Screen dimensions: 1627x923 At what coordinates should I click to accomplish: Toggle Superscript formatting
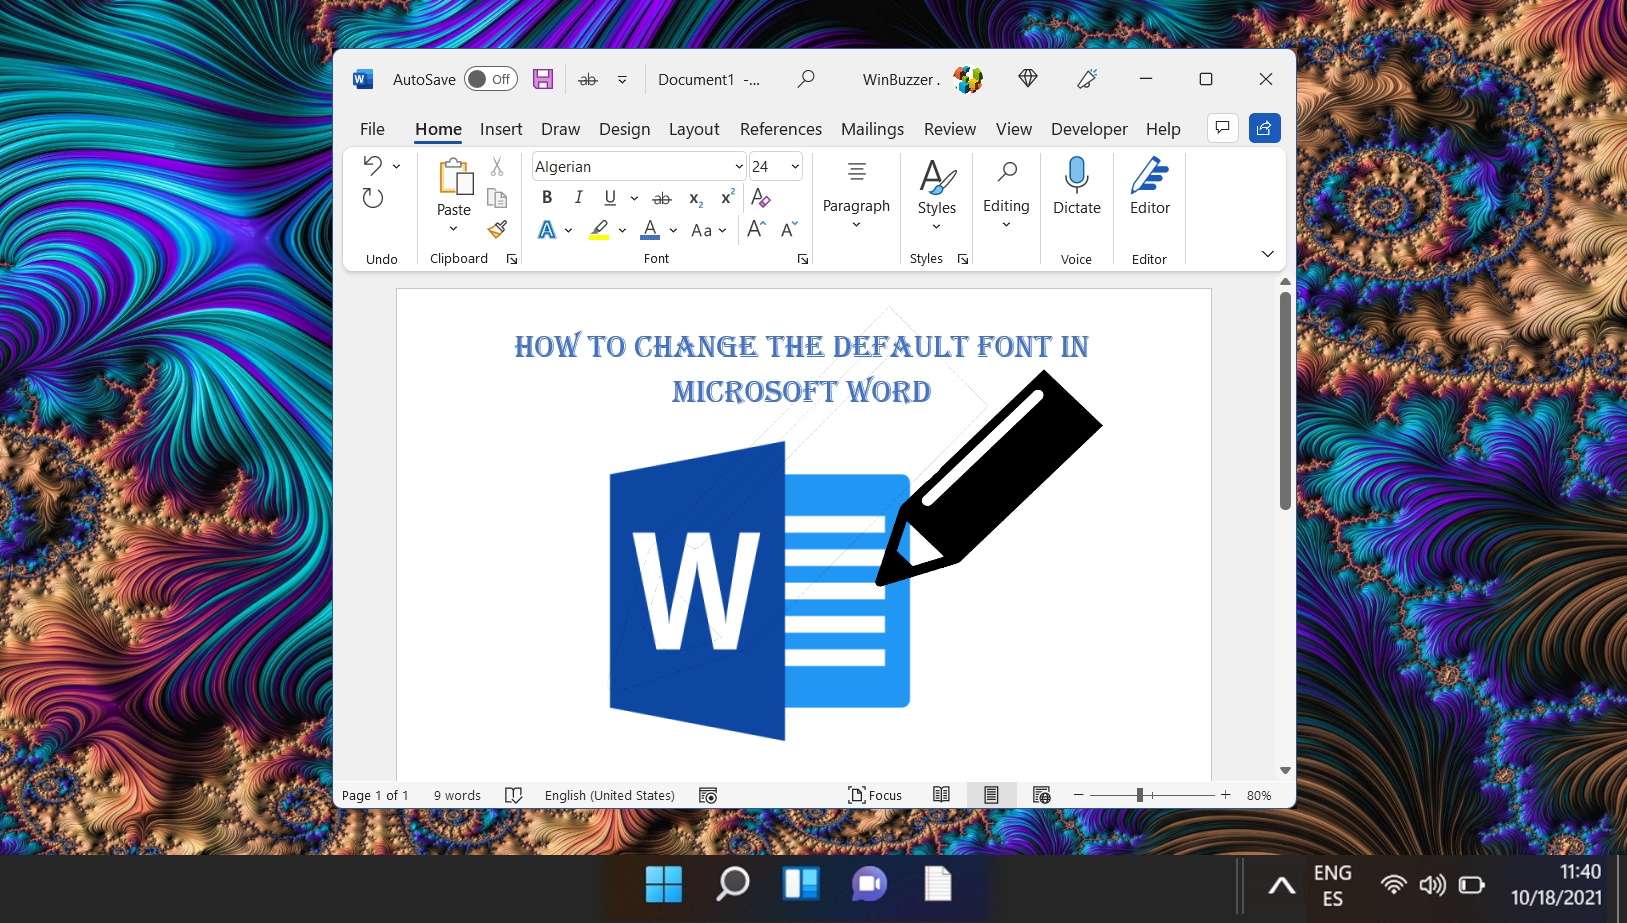[x=728, y=198]
